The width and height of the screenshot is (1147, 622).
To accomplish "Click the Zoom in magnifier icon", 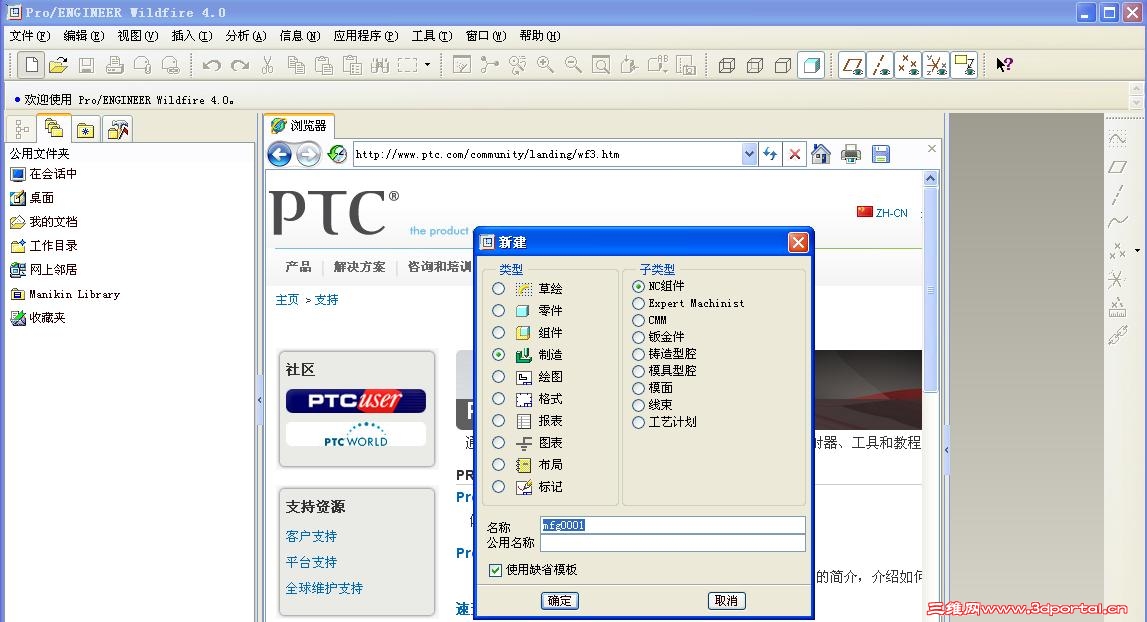I will 545,65.
